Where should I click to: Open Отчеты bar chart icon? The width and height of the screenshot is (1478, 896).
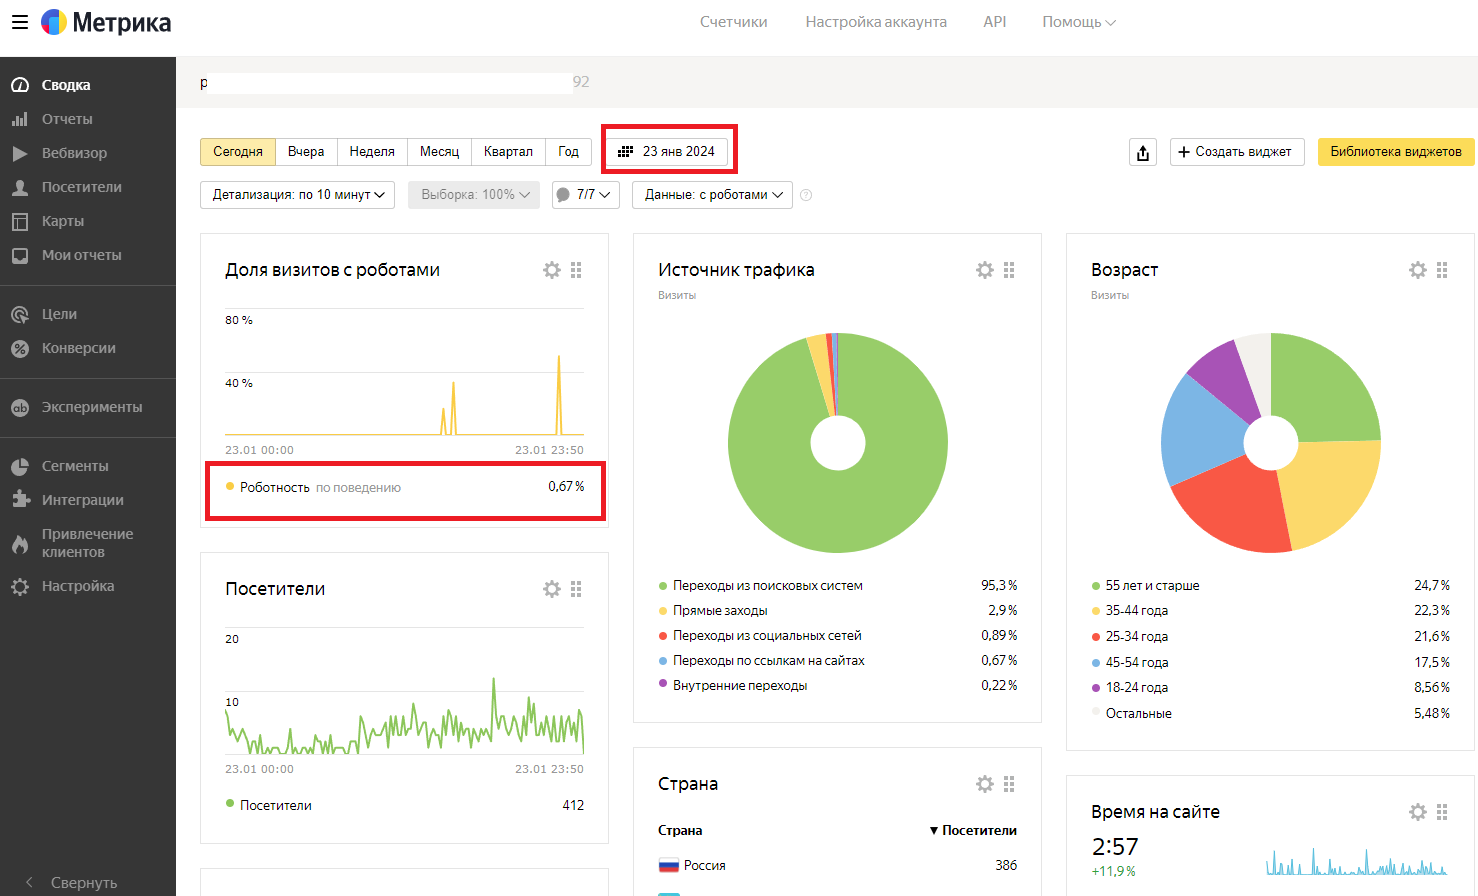pyautogui.click(x=20, y=119)
